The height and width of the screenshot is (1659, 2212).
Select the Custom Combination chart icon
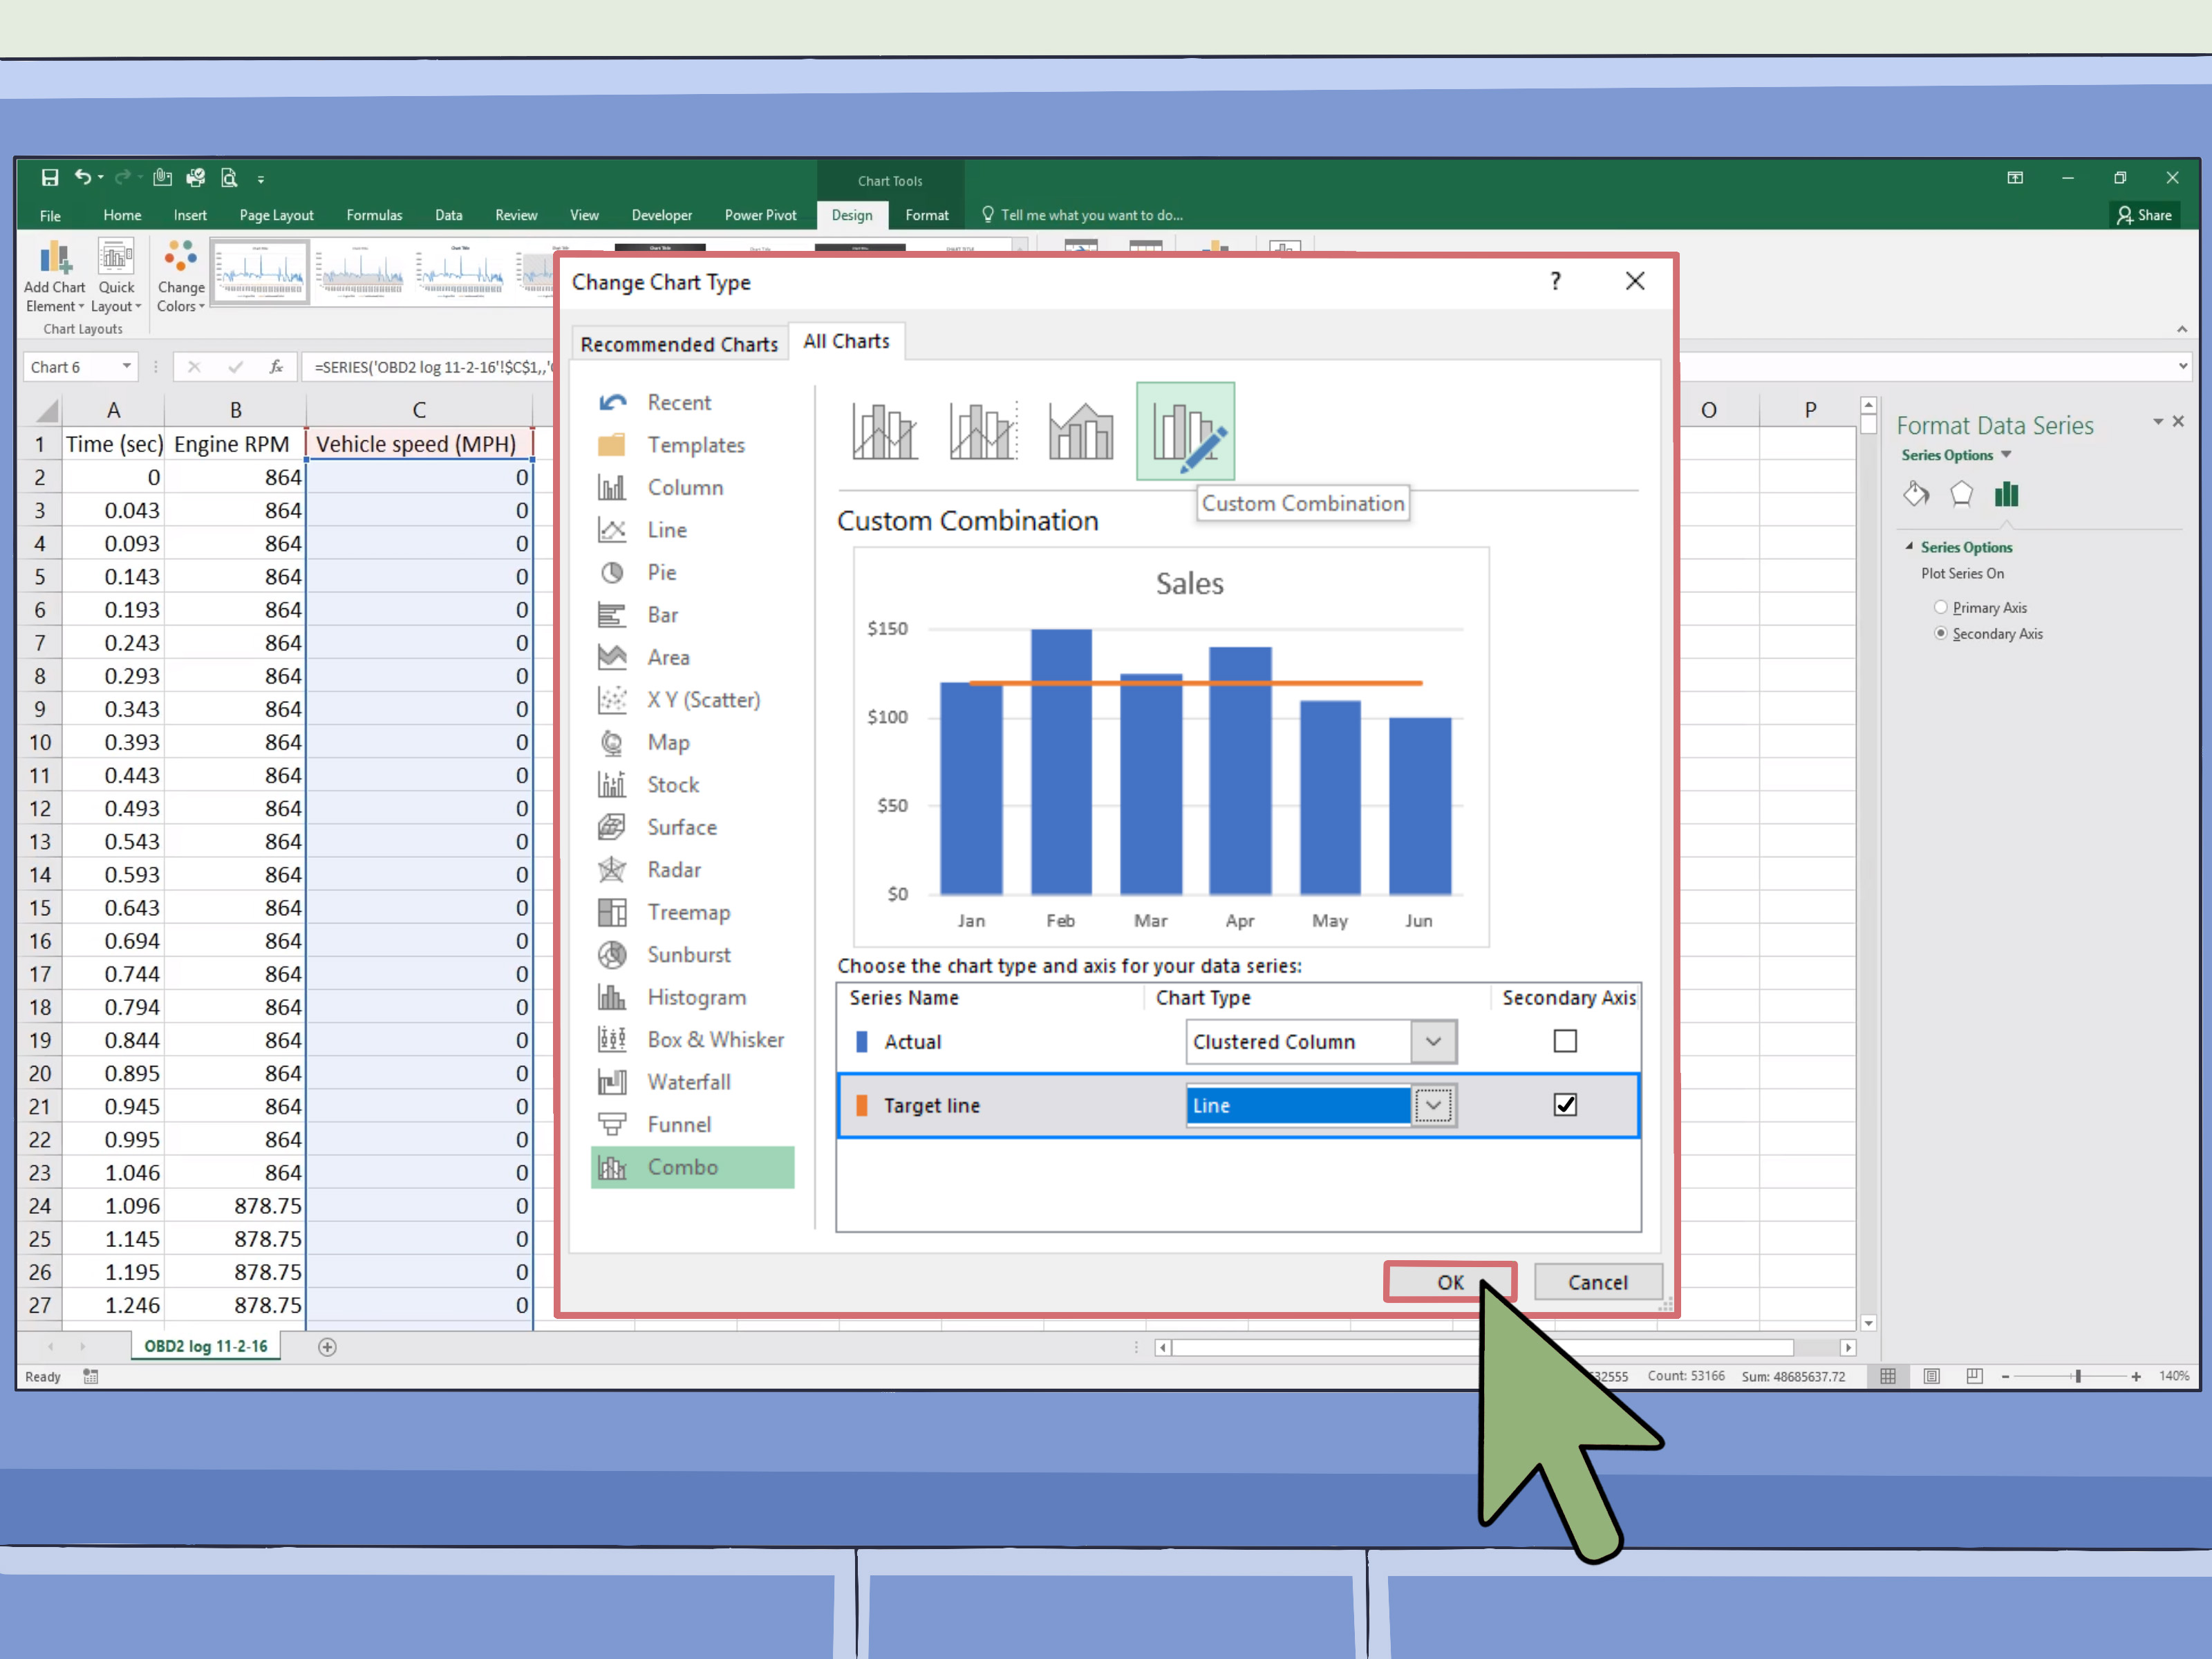[x=1185, y=431]
